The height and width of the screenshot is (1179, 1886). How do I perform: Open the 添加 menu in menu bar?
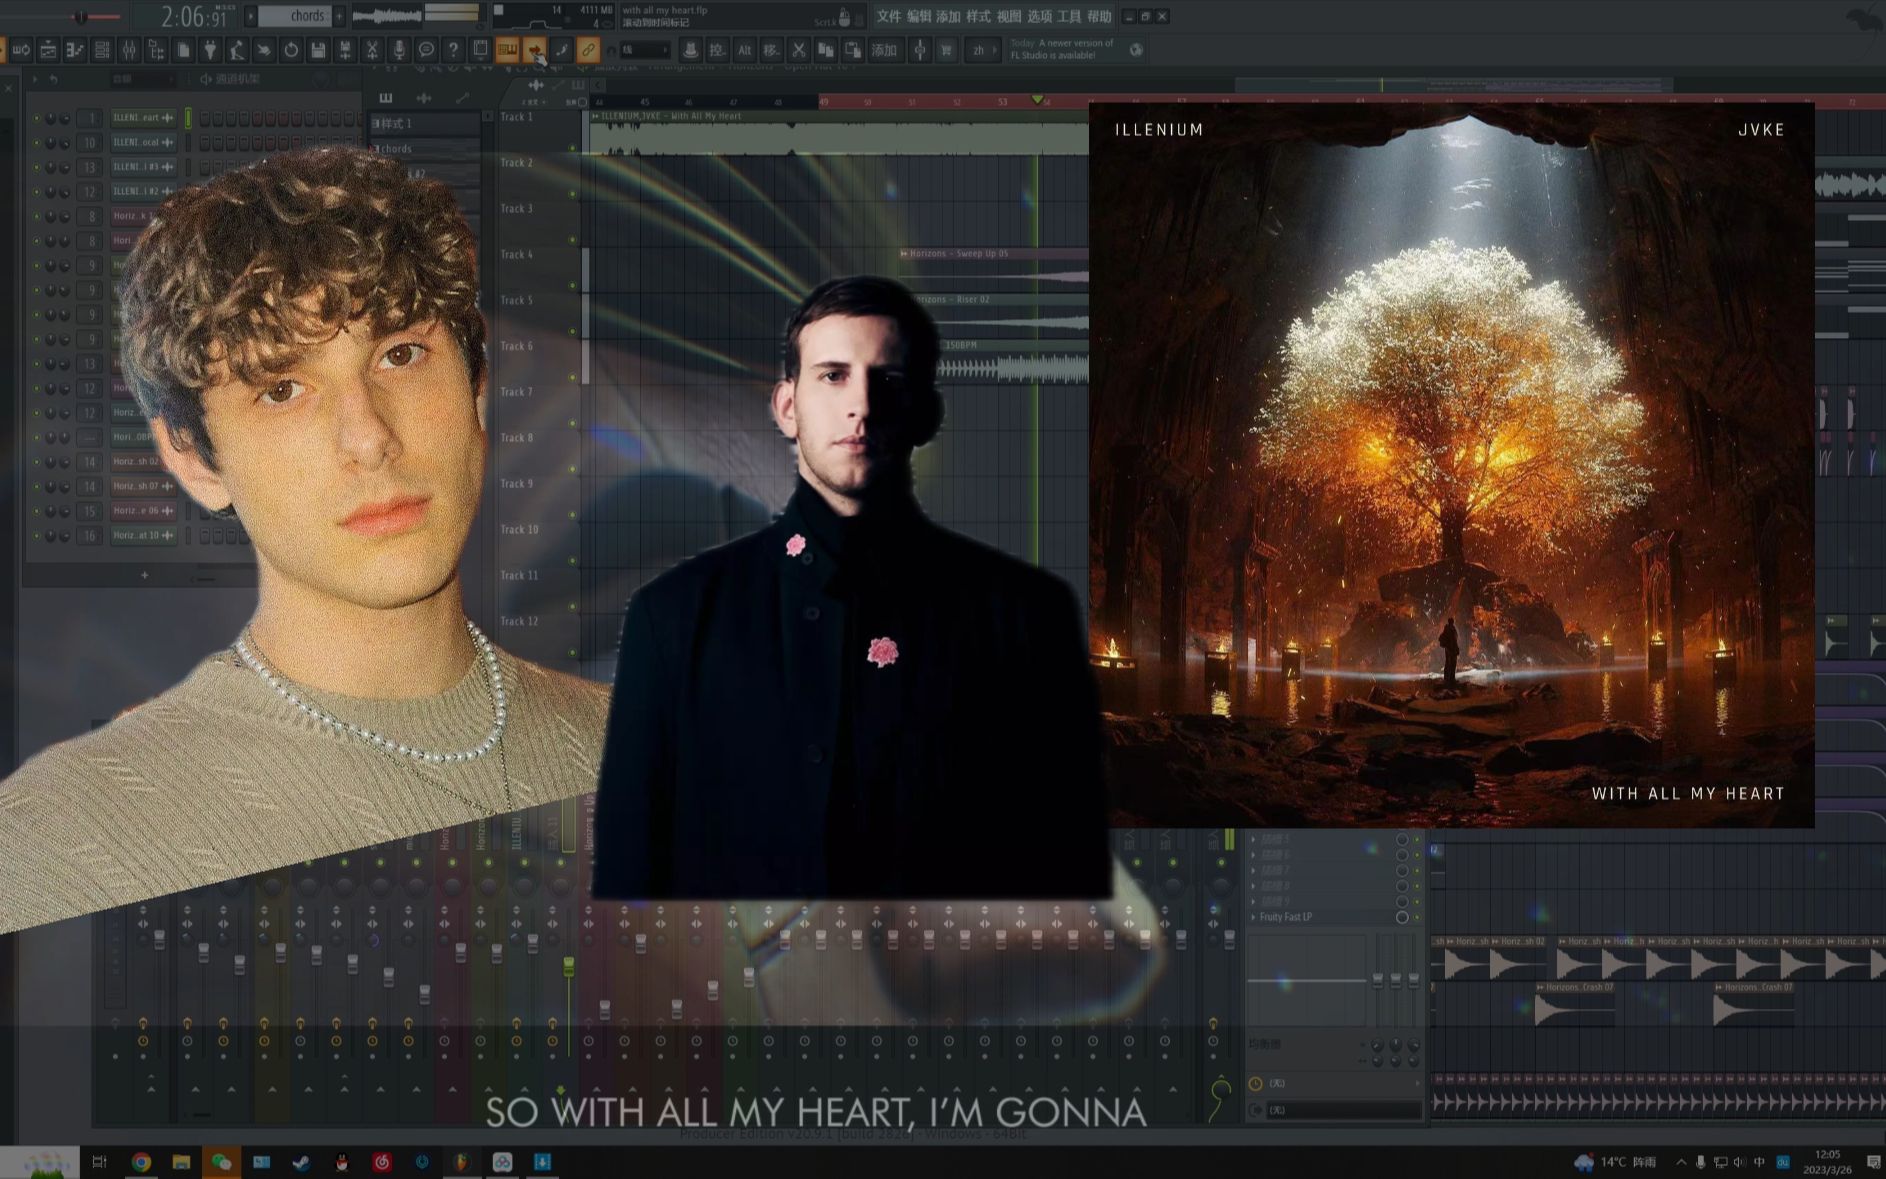[948, 16]
